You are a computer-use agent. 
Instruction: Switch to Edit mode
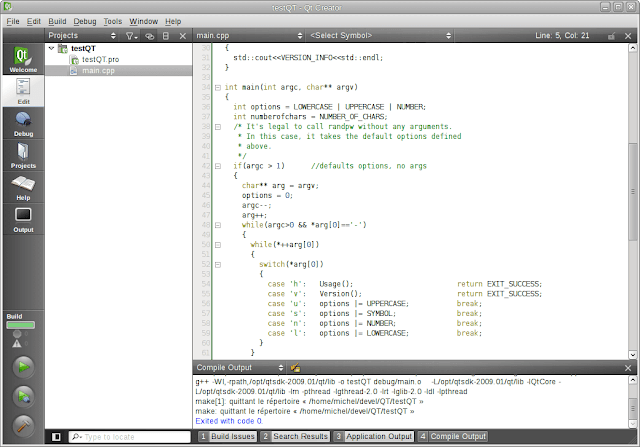[x=23, y=91]
